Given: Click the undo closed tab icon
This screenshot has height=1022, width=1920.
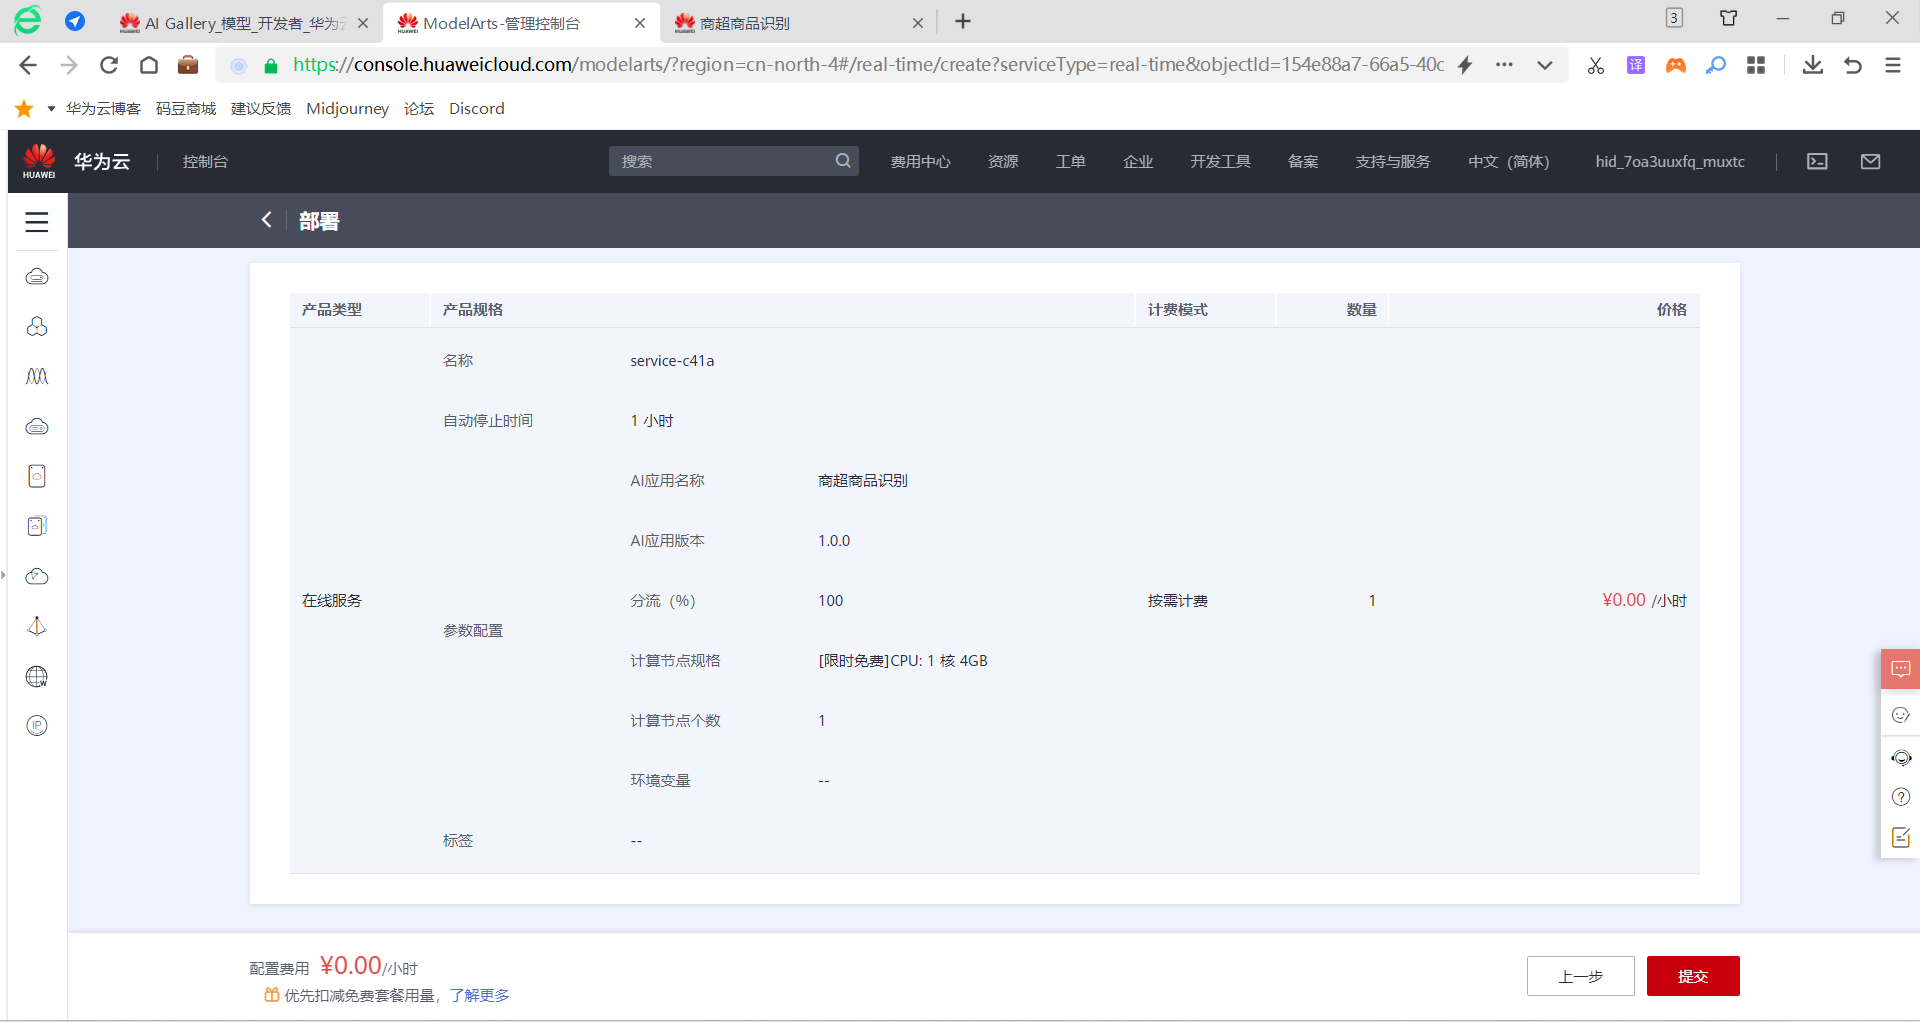Looking at the screenshot, I should pyautogui.click(x=1853, y=65).
